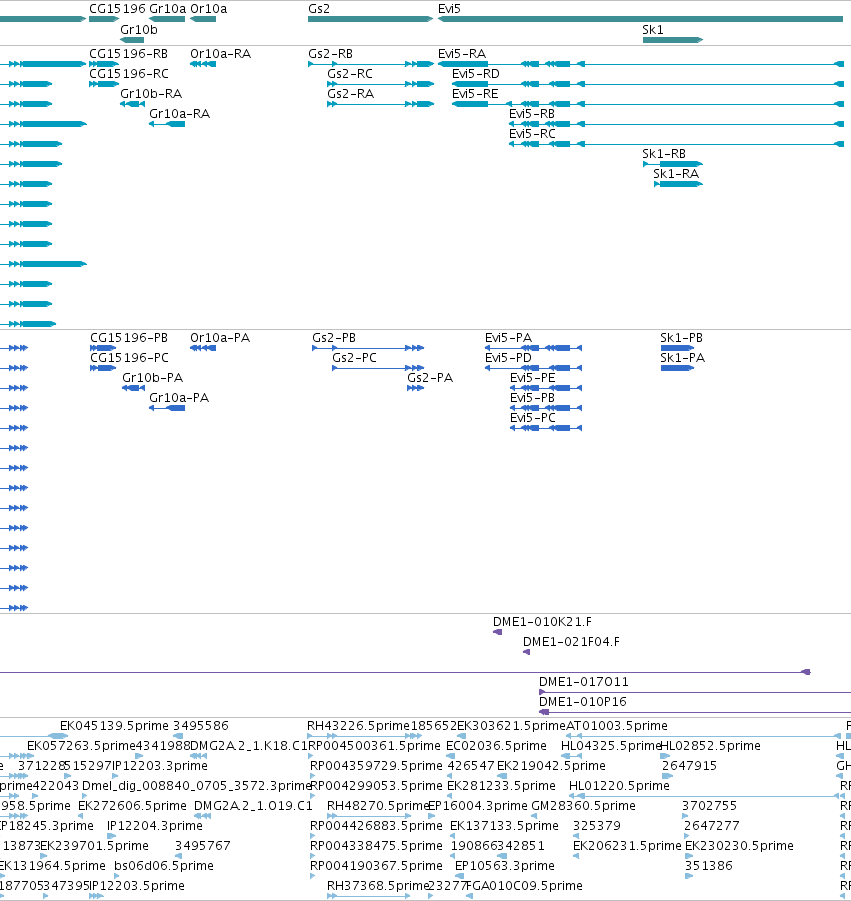Open transcript CG15196-RC

coord(129,74)
